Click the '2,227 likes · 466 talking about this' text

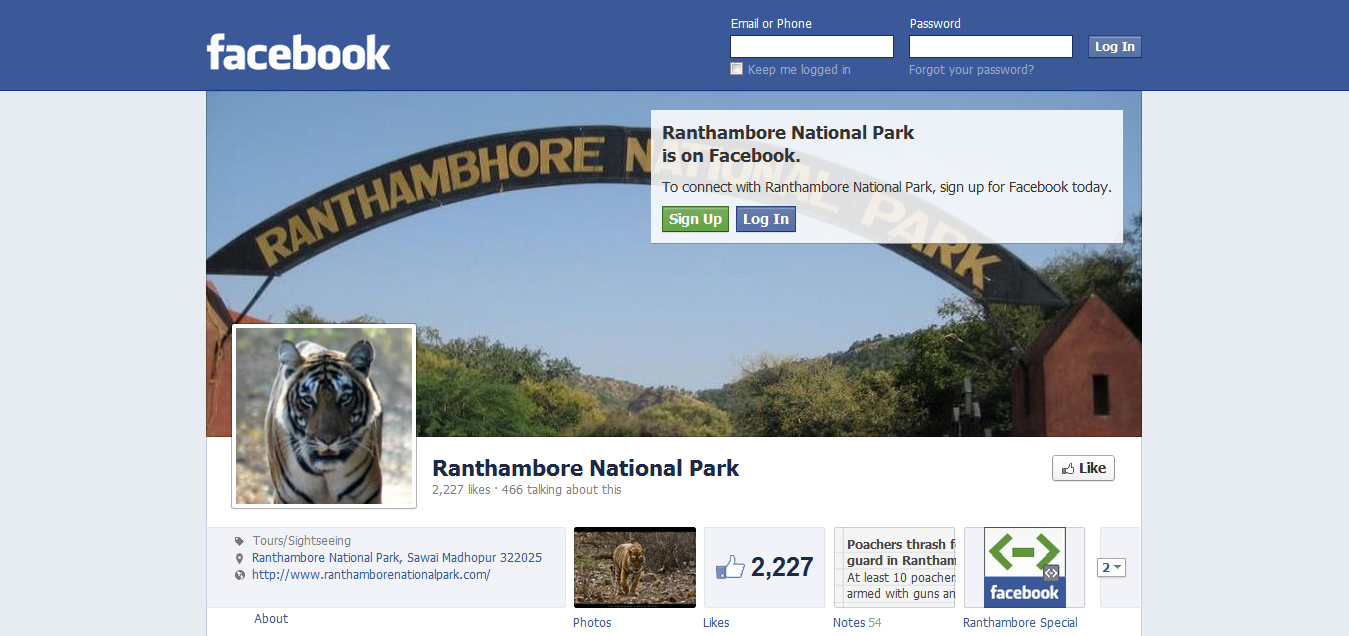[527, 490]
